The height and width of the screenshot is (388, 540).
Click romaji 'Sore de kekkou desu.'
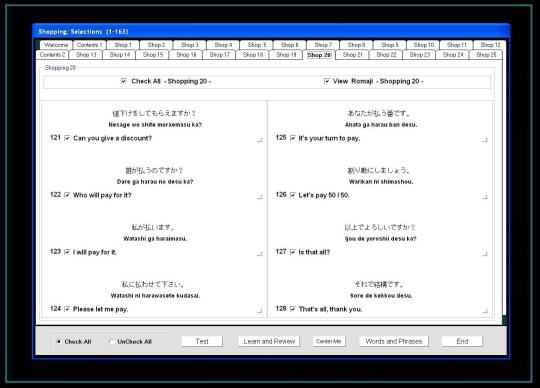pyautogui.click(x=381, y=296)
